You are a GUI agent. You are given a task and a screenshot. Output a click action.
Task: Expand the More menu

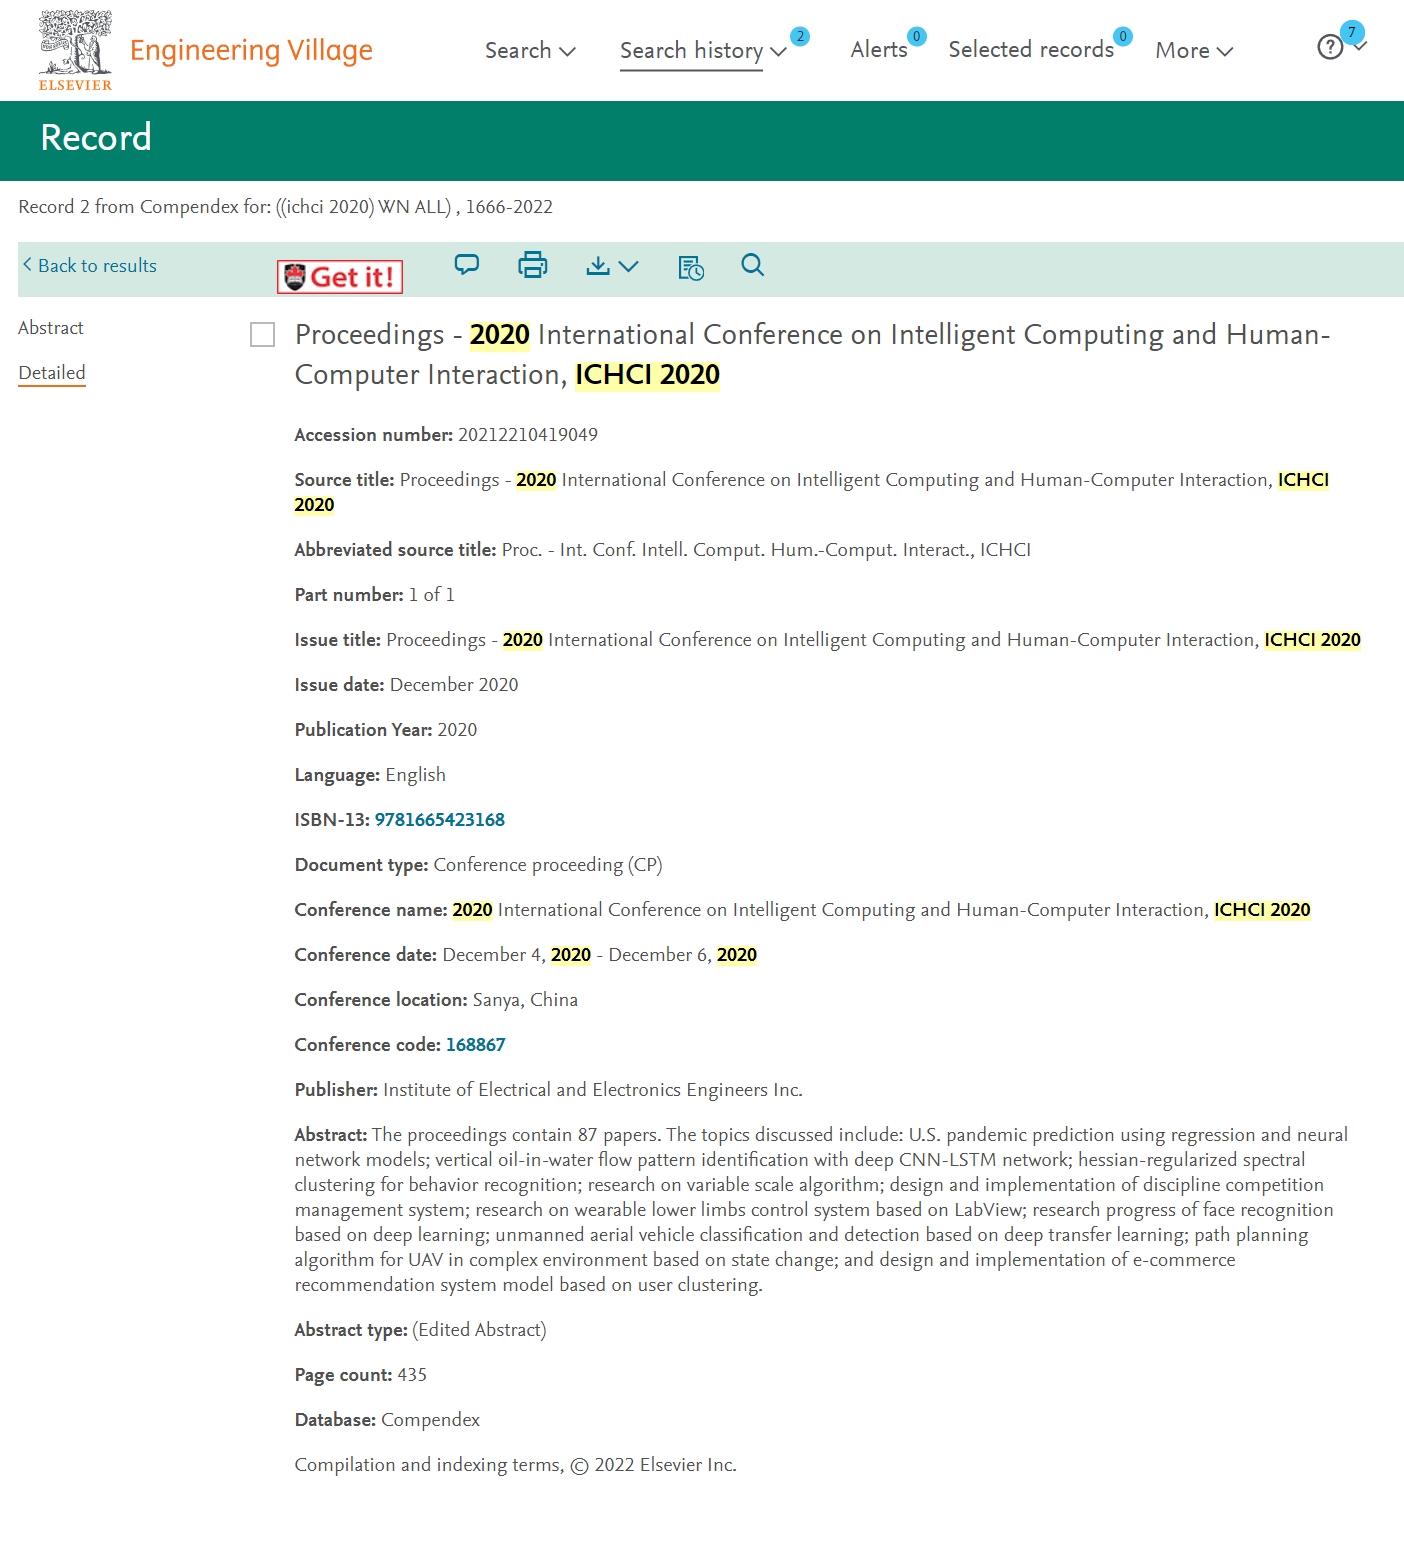click(1194, 50)
